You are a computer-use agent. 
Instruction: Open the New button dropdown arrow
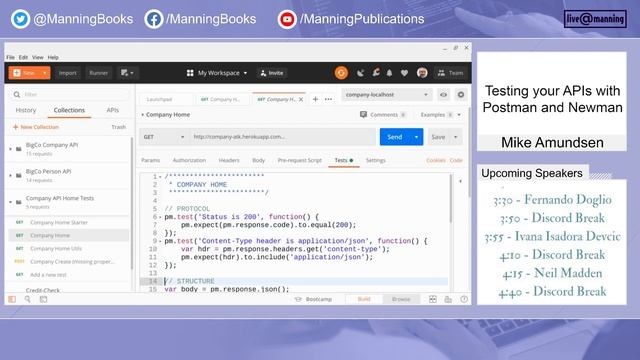[x=44, y=73]
